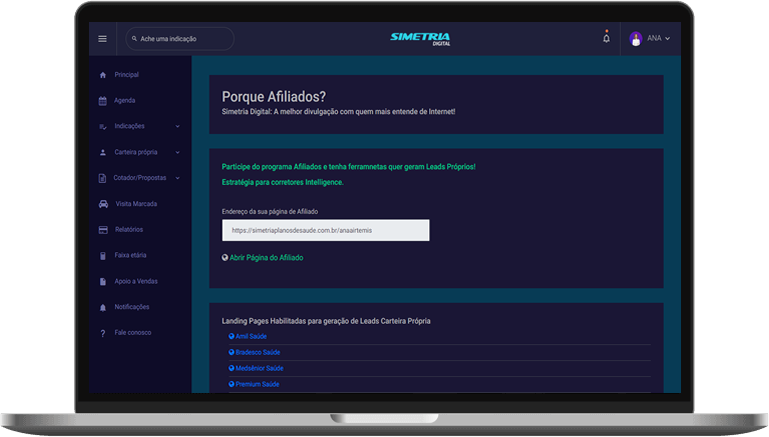
Task: Expand the Carteira própria submenu chevron
Action: point(178,153)
